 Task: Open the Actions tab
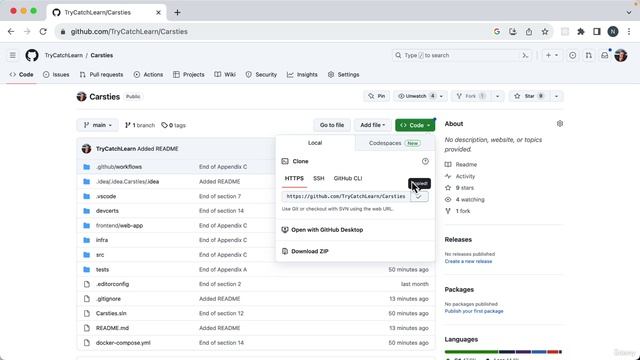(x=149, y=75)
